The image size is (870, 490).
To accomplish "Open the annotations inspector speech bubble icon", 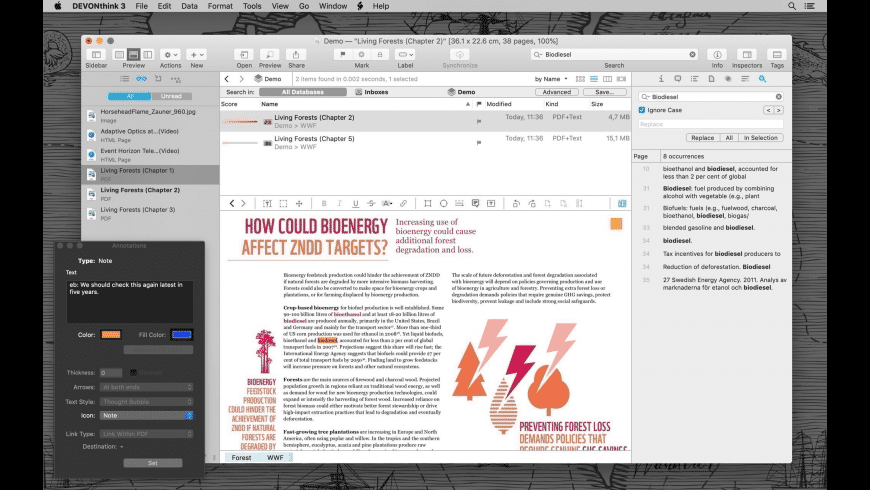I will point(677,79).
